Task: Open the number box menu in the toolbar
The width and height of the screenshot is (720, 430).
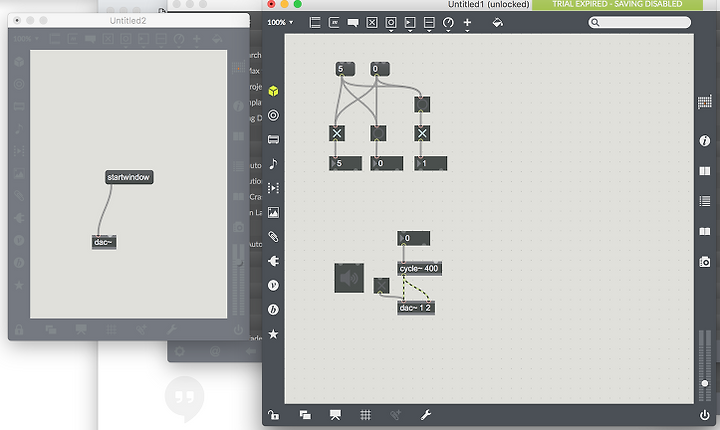Action: [x=410, y=23]
